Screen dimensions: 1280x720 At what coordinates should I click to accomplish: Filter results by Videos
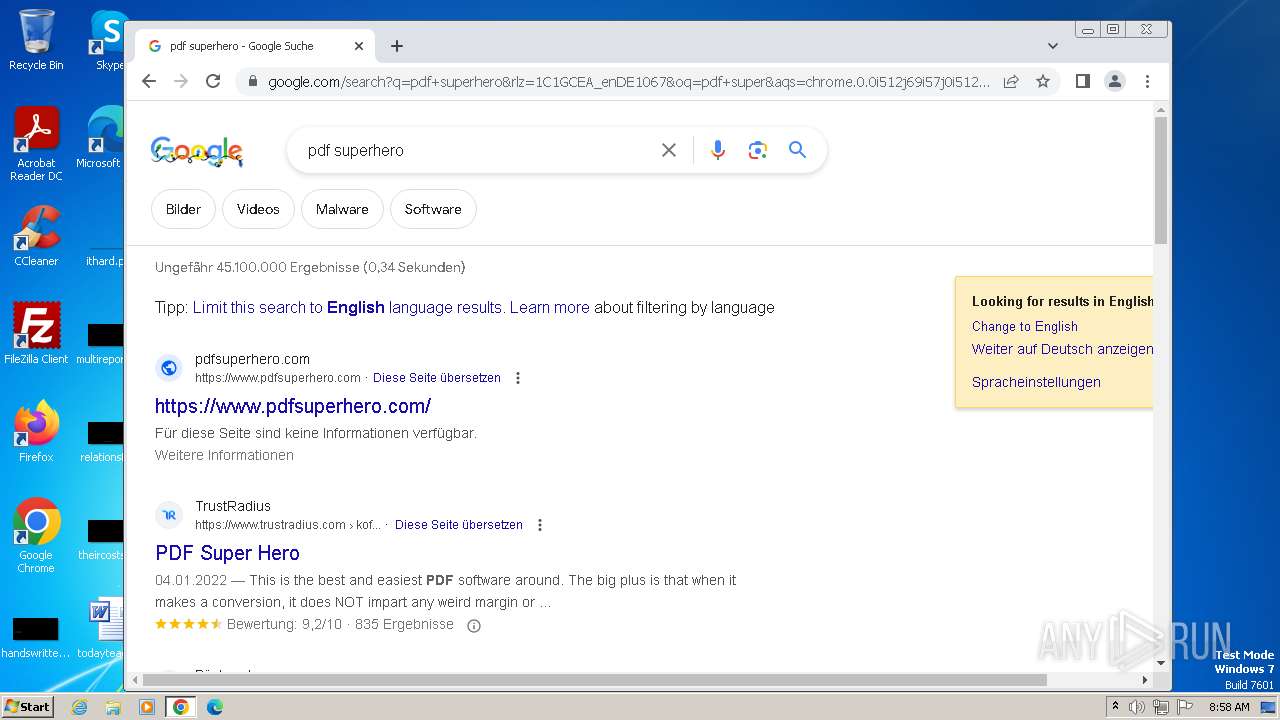[258, 209]
